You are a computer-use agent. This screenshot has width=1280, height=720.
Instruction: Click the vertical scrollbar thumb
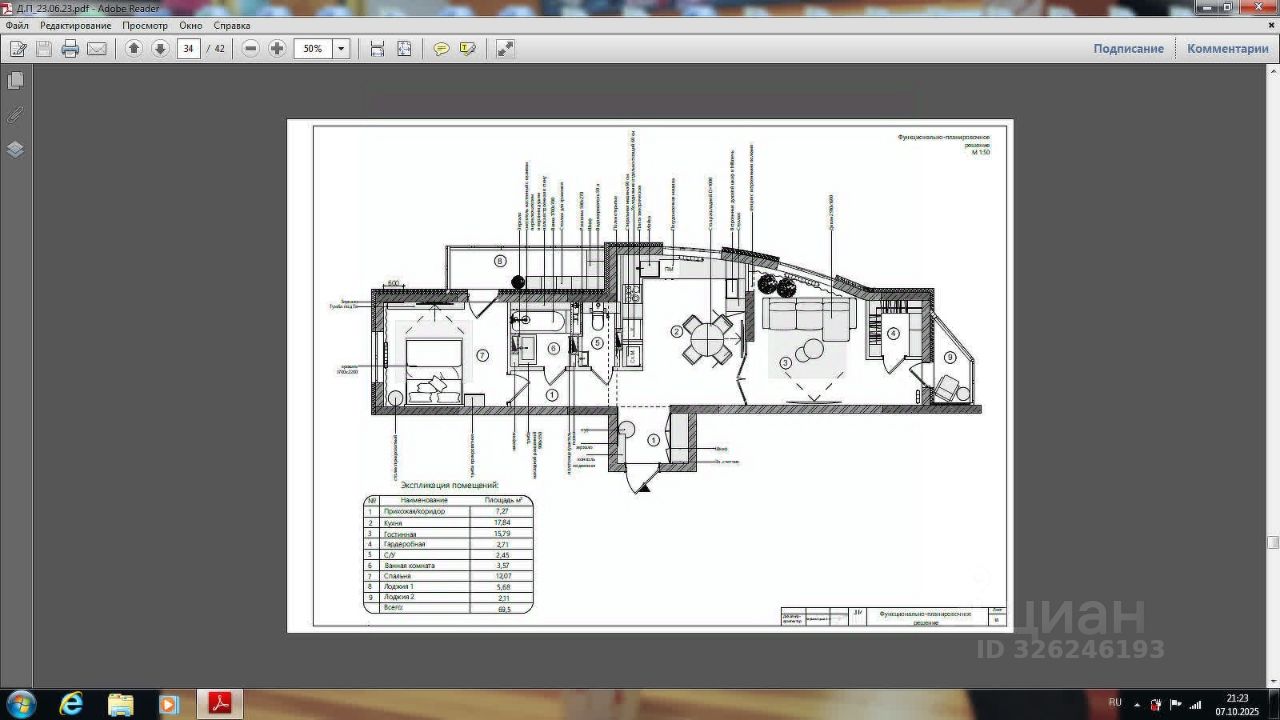1273,543
